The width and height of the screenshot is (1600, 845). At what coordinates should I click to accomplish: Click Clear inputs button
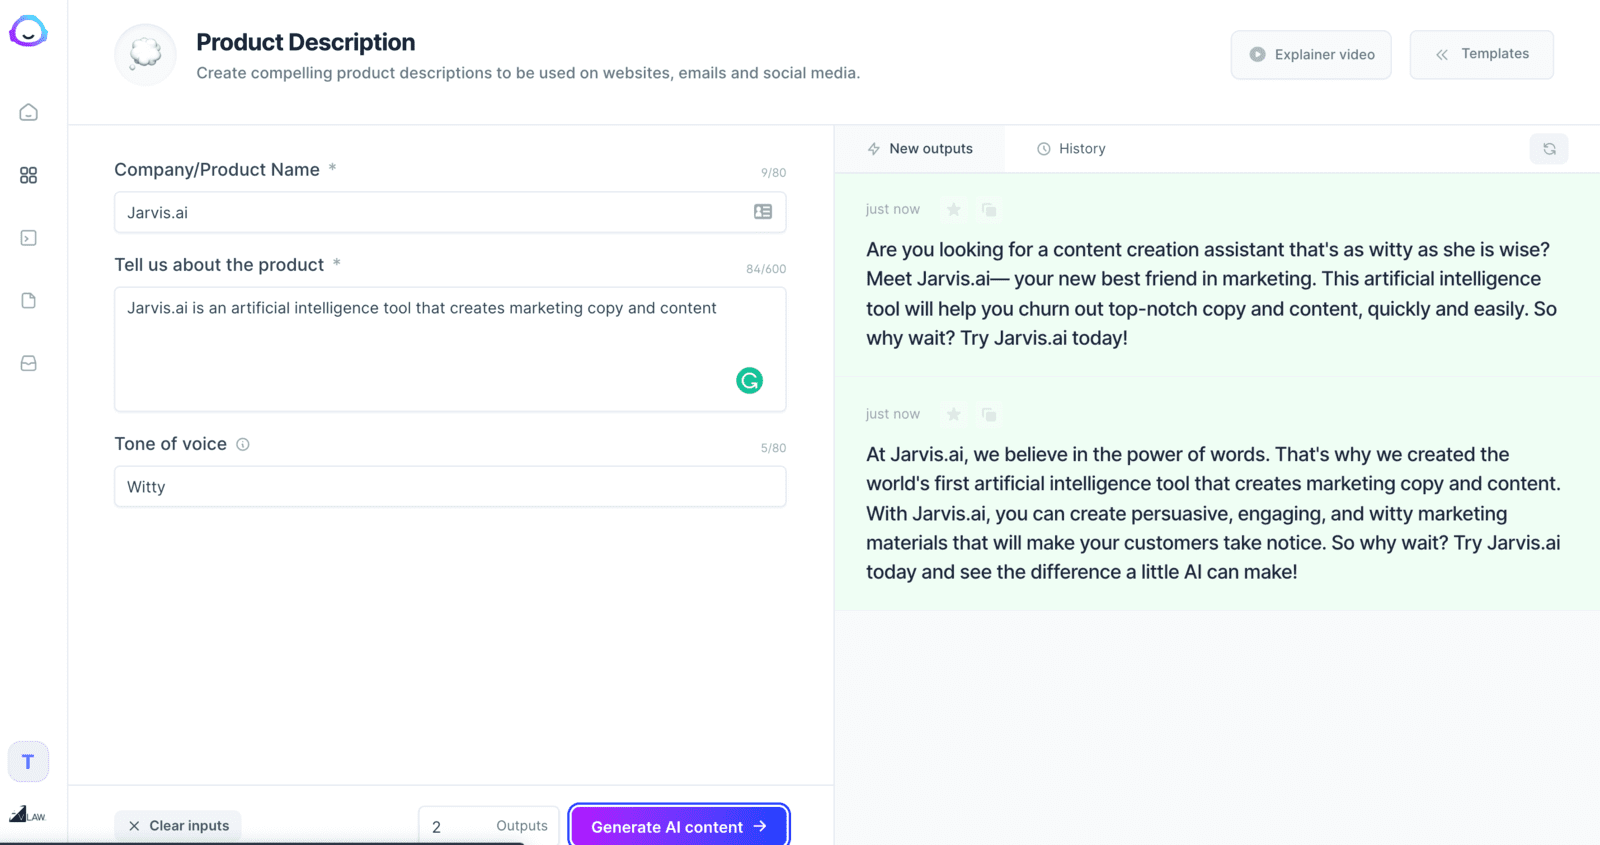(x=178, y=826)
